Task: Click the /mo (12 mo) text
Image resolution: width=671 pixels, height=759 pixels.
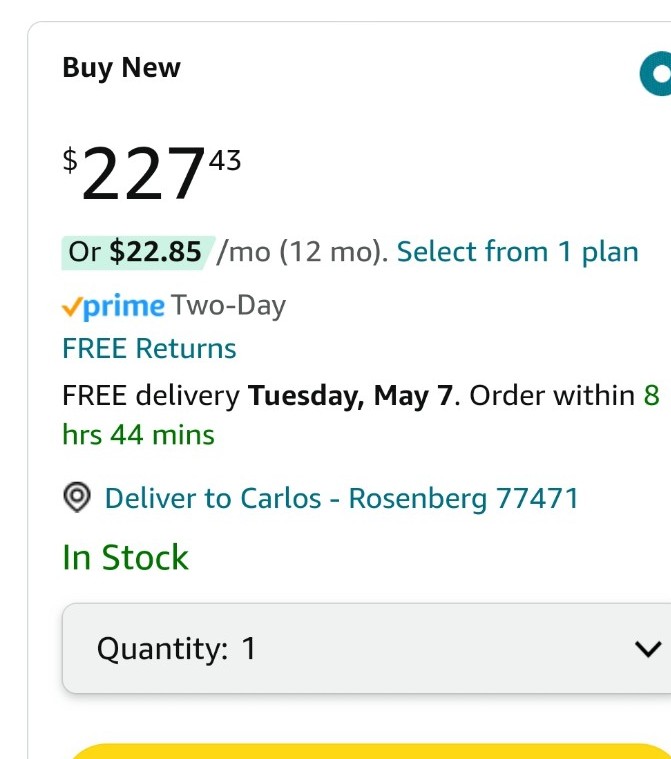Action: (x=303, y=252)
